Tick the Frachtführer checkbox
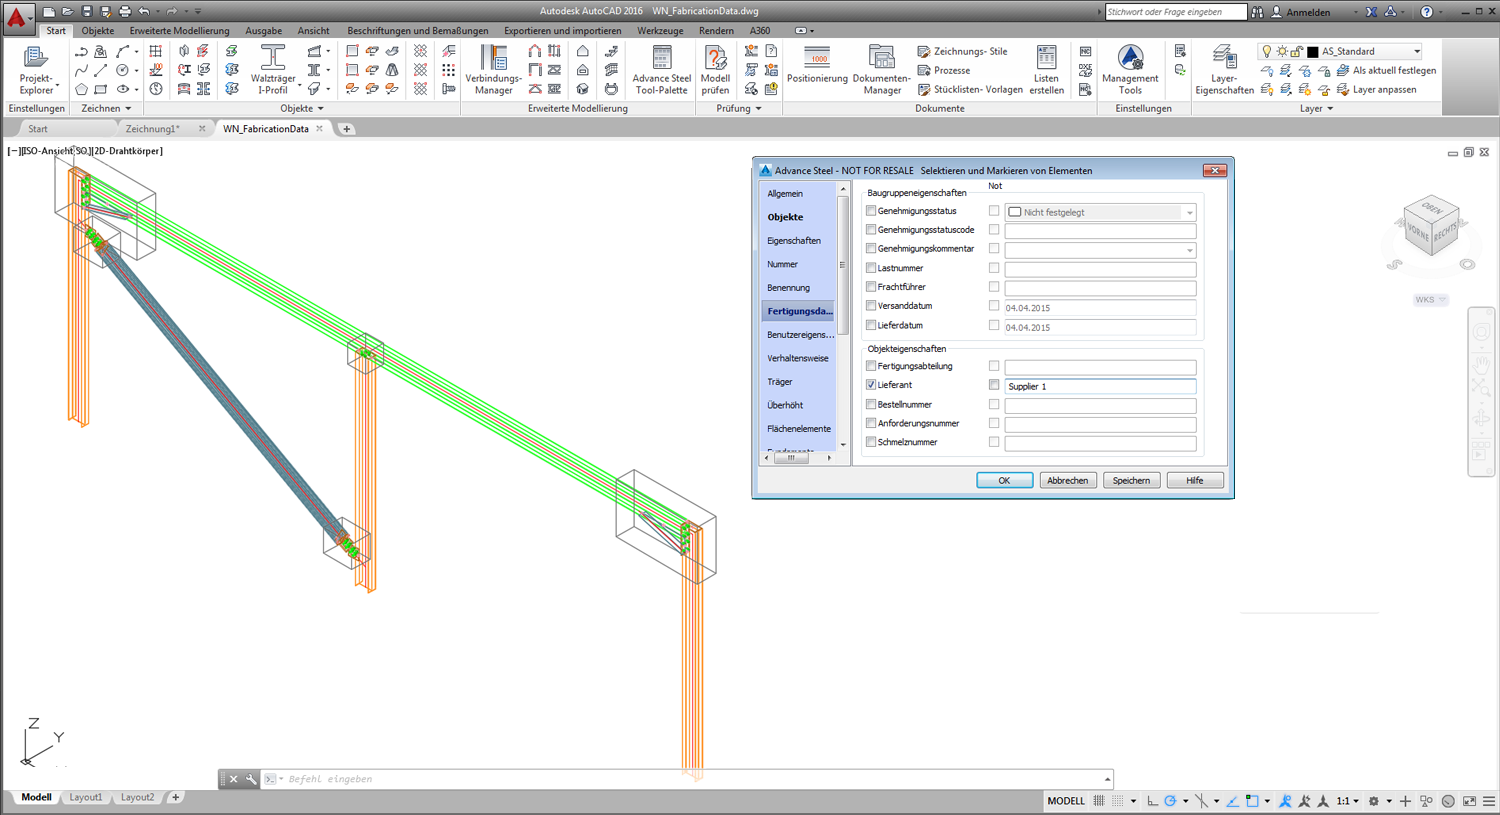The width and height of the screenshot is (1500, 815). pyautogui.click(x=871, y=287)
